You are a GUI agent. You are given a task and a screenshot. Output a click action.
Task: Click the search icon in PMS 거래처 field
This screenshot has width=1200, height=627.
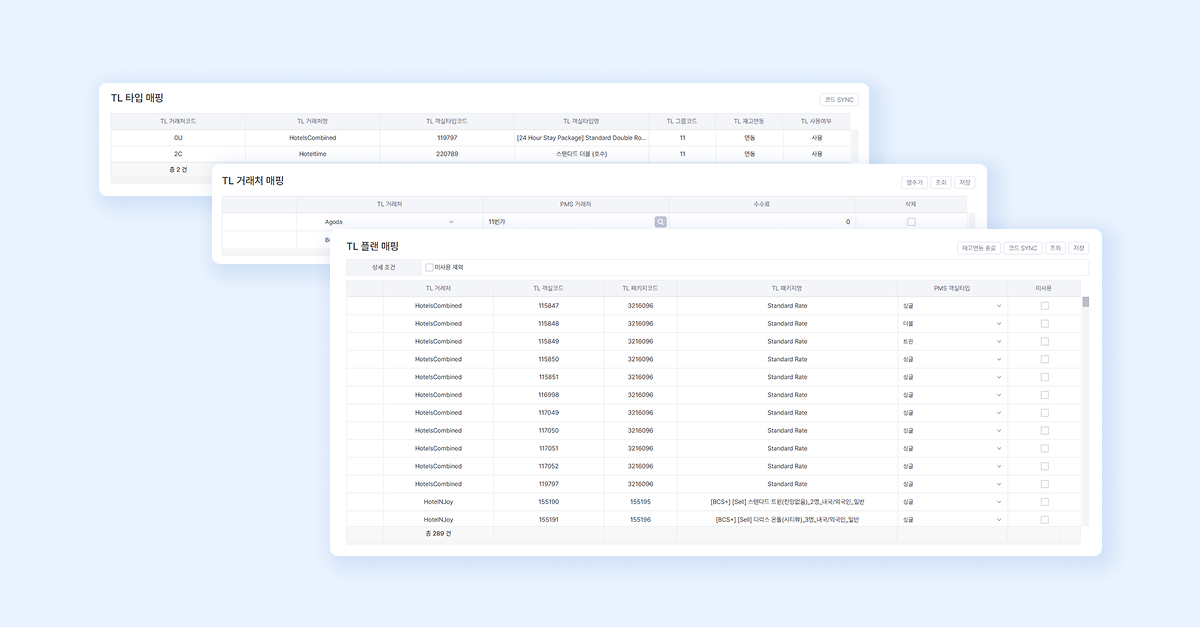660,222
